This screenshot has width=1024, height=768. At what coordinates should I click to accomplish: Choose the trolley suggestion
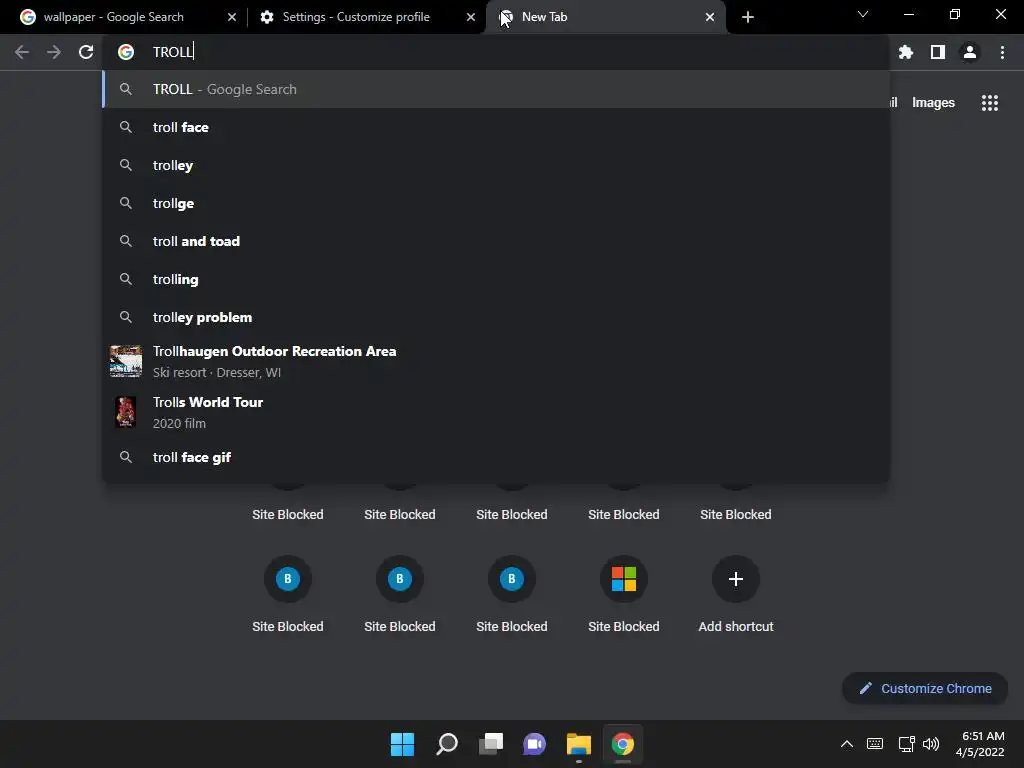pyautogui.click(x=496, y=165)
